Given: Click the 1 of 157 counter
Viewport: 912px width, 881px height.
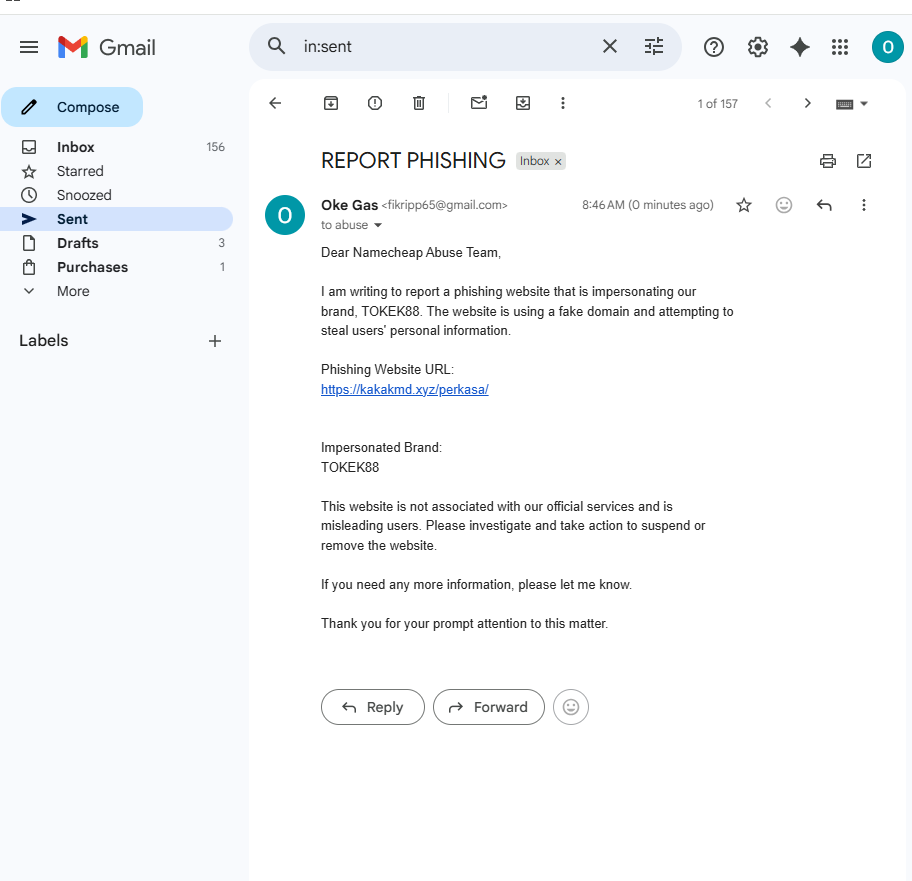Looking at the screenshot, I should pos(718,104).
